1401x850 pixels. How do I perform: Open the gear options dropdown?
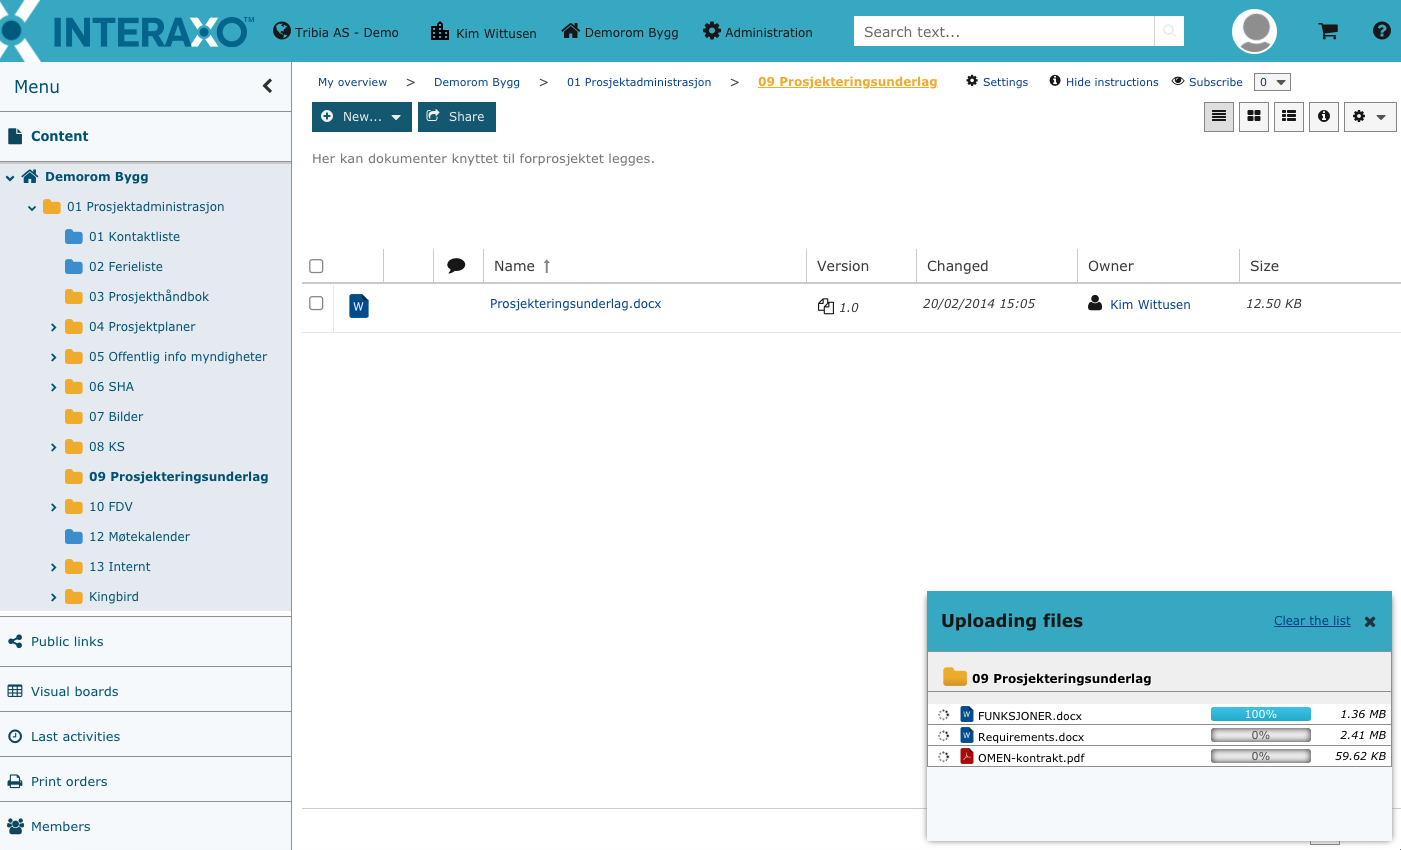point(1369,117)
